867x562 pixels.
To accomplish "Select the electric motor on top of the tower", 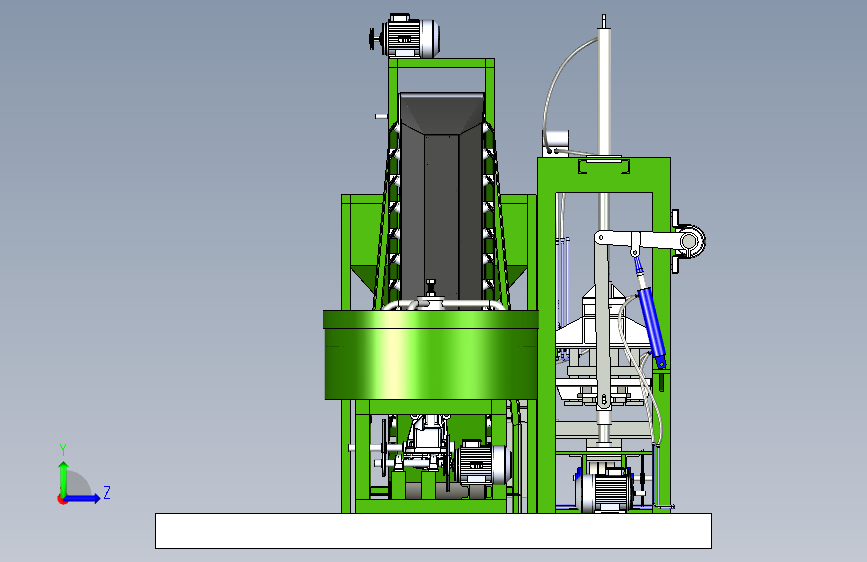I will click(x=406, y=36).
